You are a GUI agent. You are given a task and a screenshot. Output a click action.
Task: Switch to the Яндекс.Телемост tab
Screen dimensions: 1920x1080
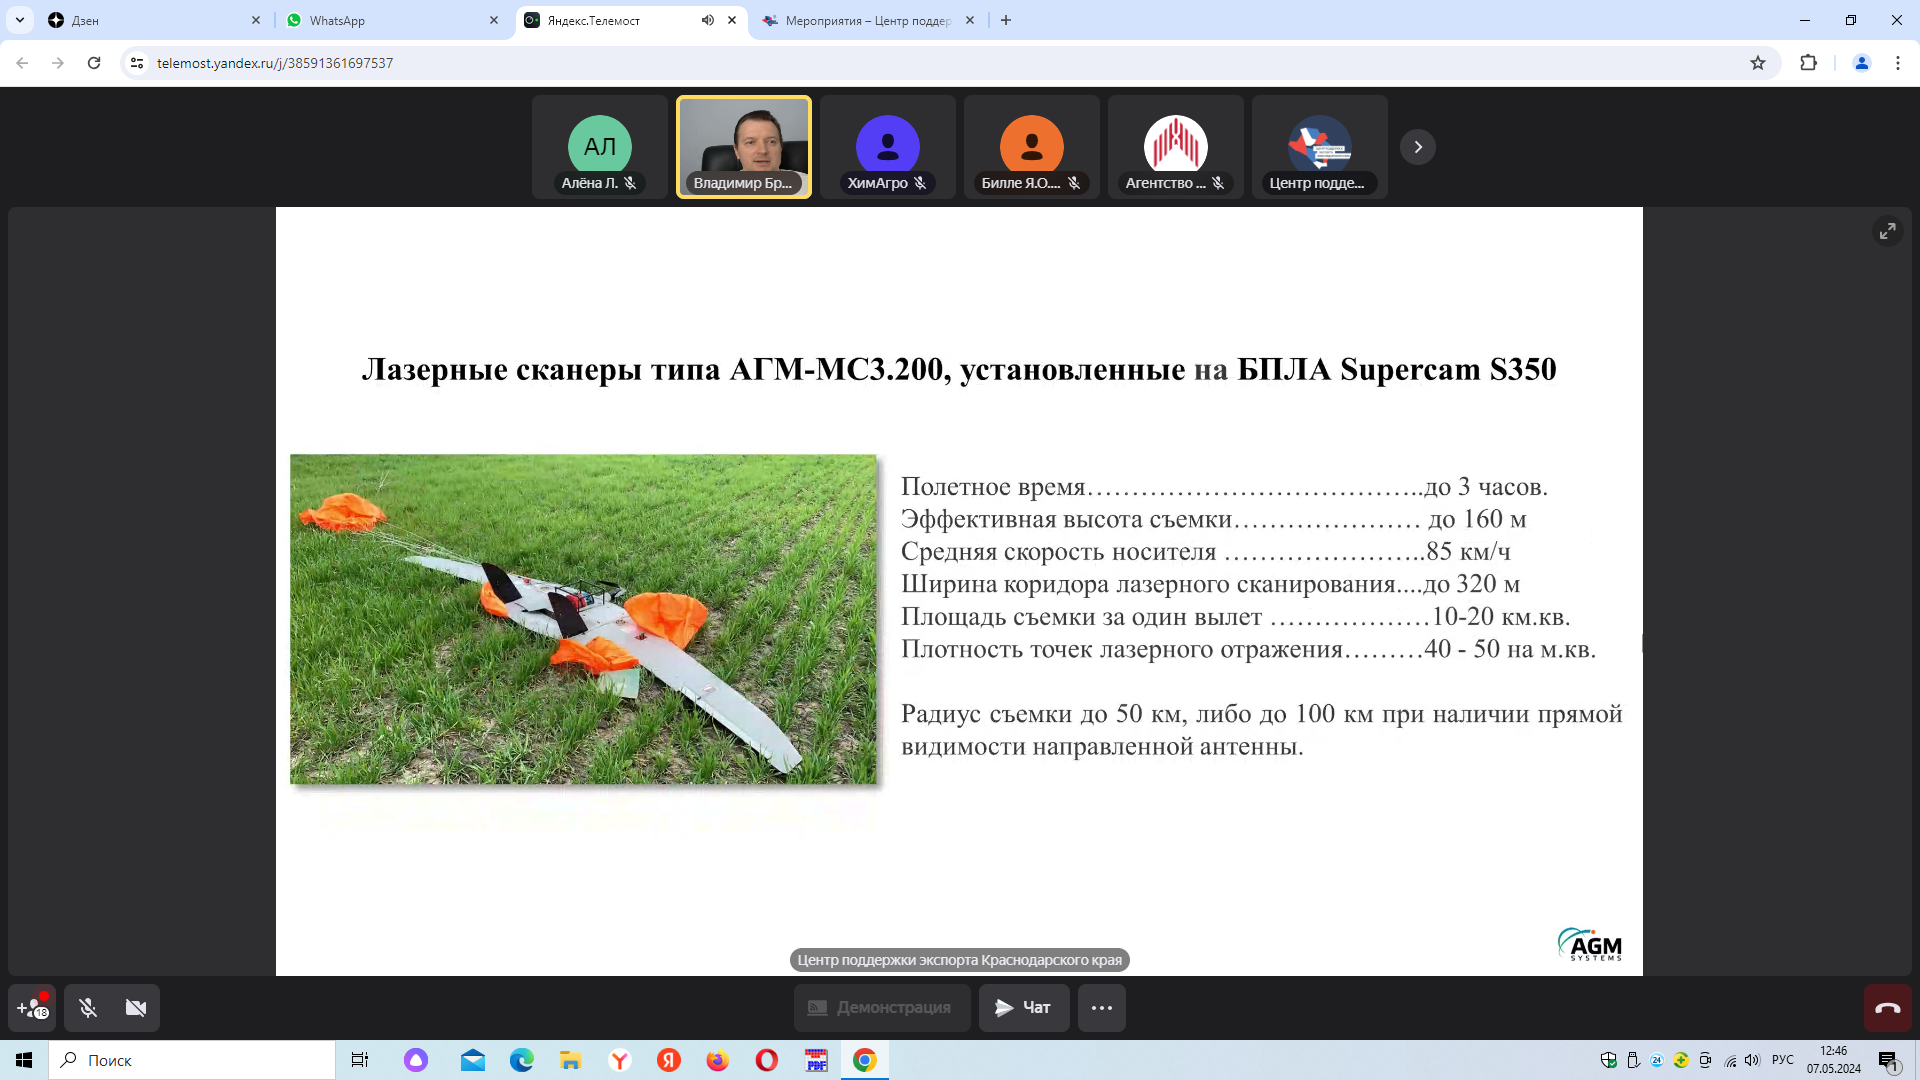[x=632, y=20]
